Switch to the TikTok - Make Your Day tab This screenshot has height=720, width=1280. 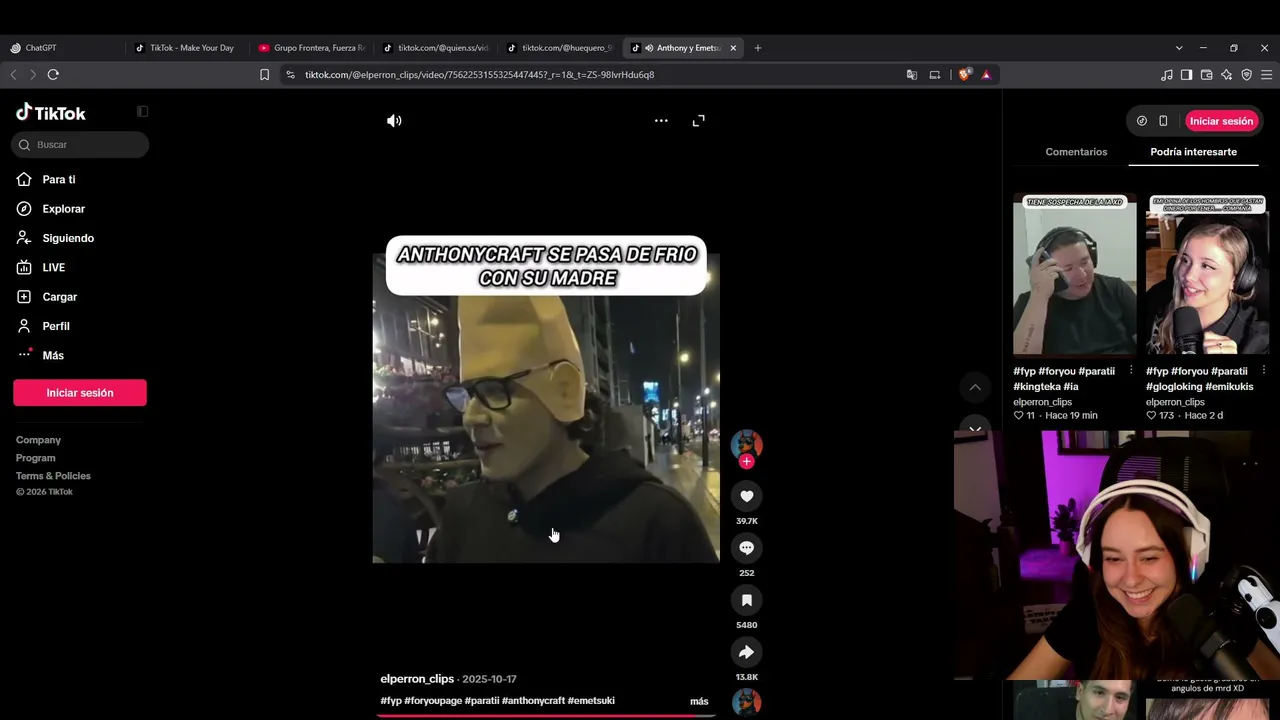coord(186,48)
